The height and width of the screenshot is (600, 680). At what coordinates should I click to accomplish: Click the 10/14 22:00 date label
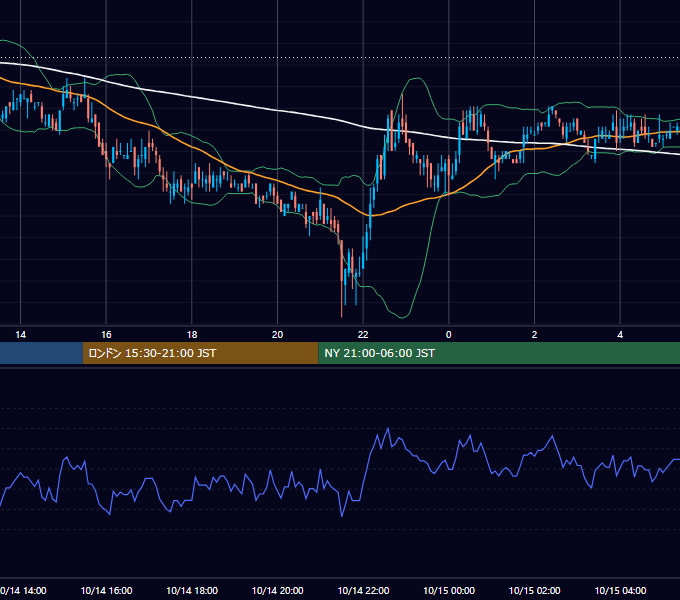(x=363, y=590)
